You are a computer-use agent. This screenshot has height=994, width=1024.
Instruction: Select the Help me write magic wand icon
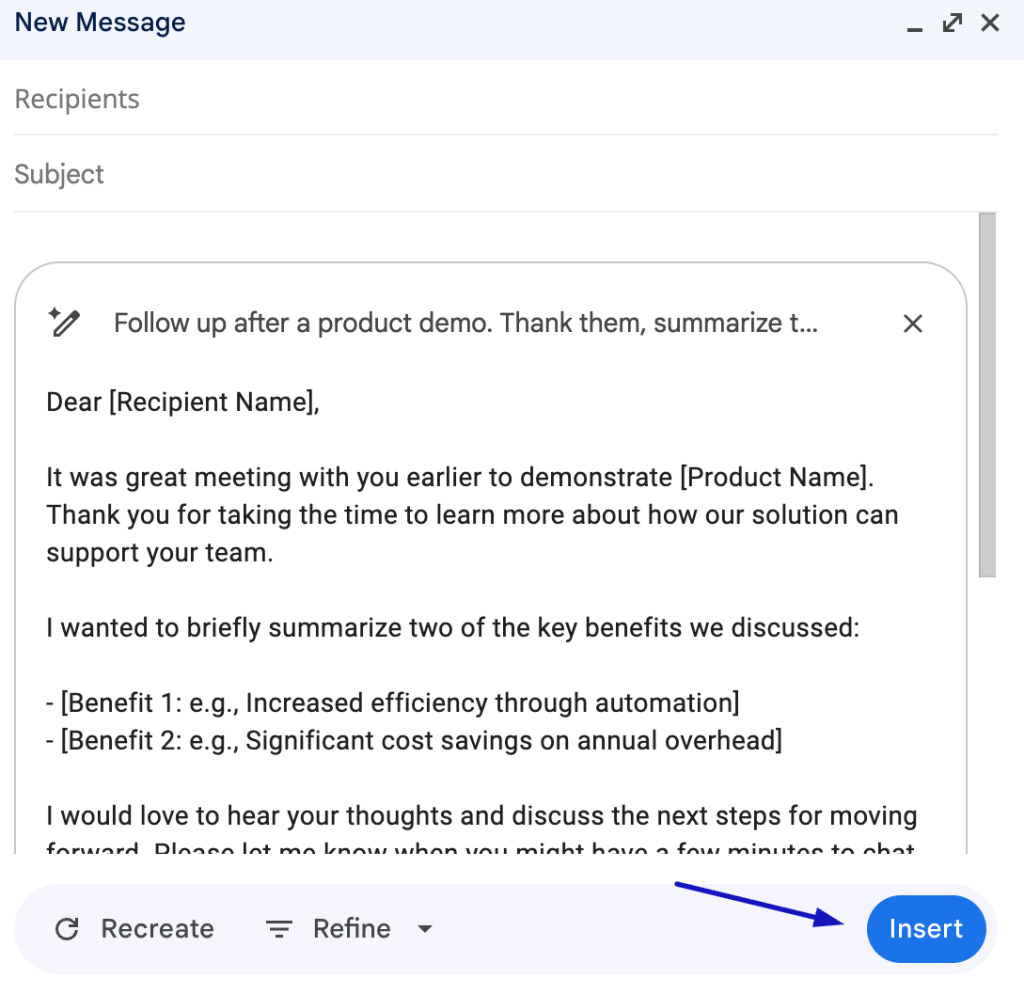click(x=65, y=322)
